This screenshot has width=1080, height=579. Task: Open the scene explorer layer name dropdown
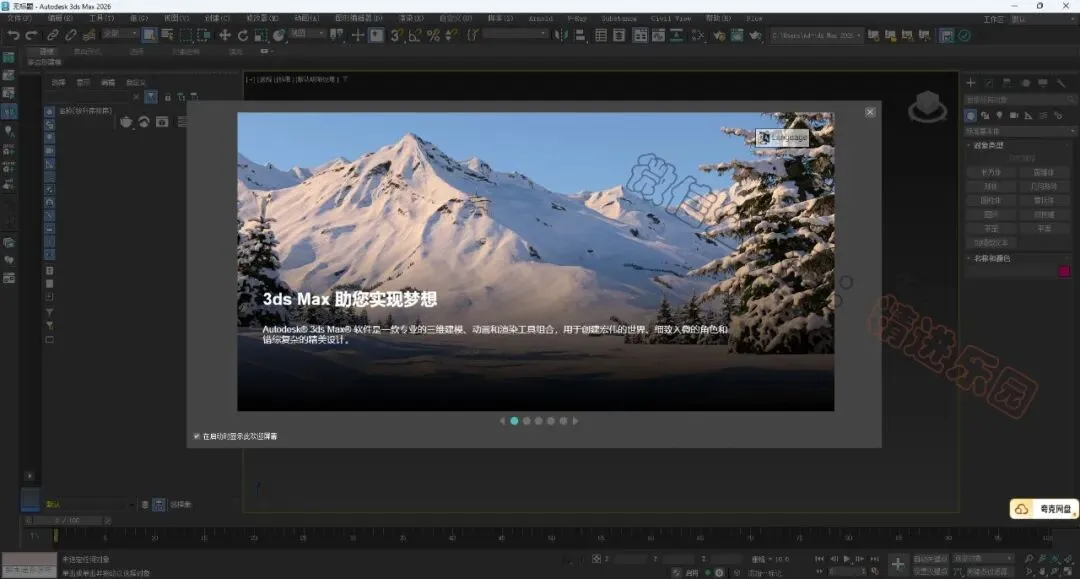tap(90, 505)
